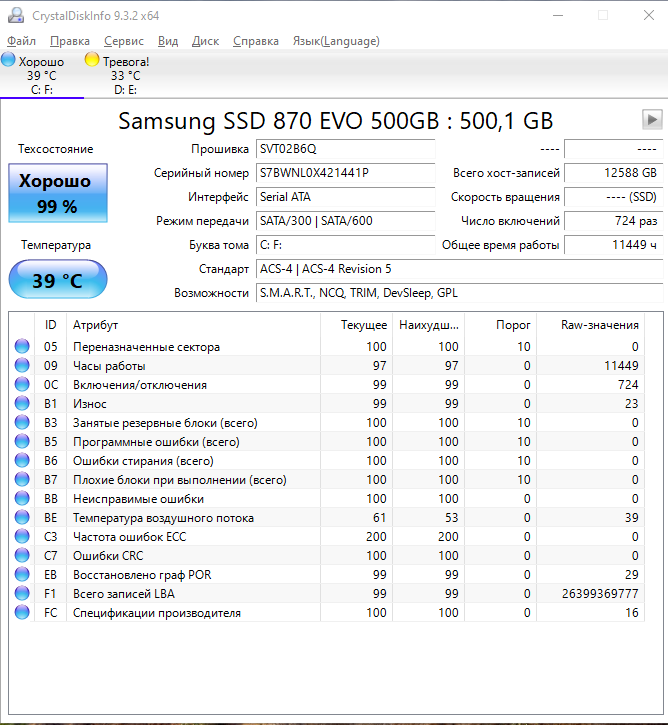The image size is (668, 725).
Task: Select the Переназначенные сектора row text
Action: click(146, 347)
